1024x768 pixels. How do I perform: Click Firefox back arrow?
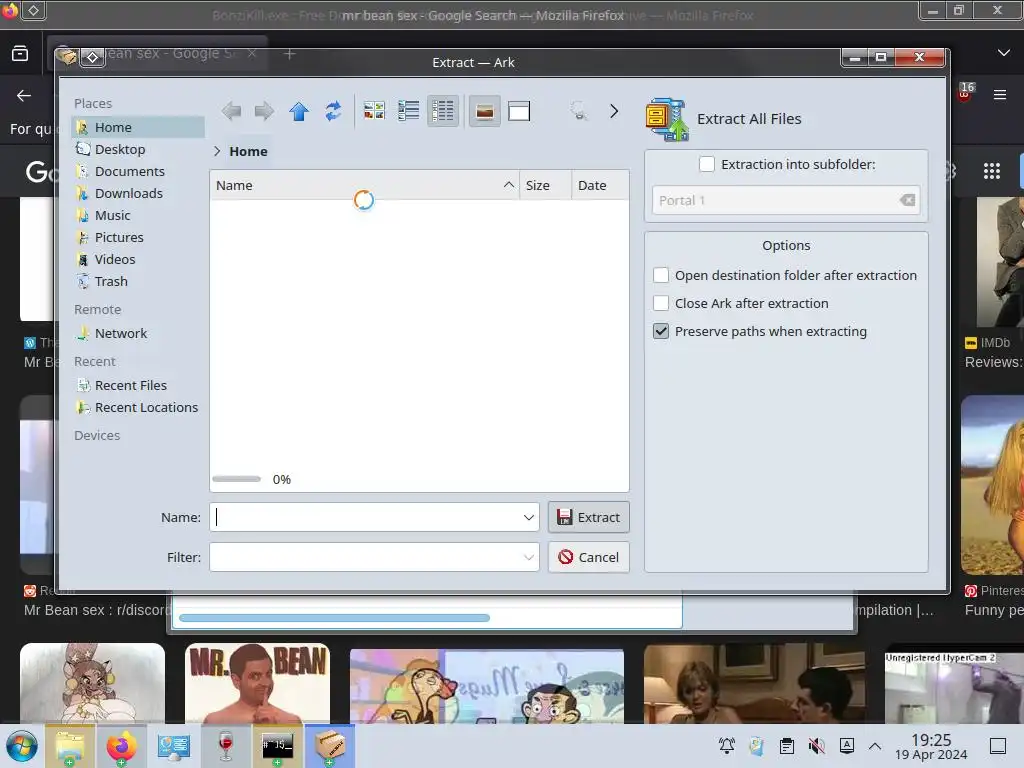click(24, 96)
